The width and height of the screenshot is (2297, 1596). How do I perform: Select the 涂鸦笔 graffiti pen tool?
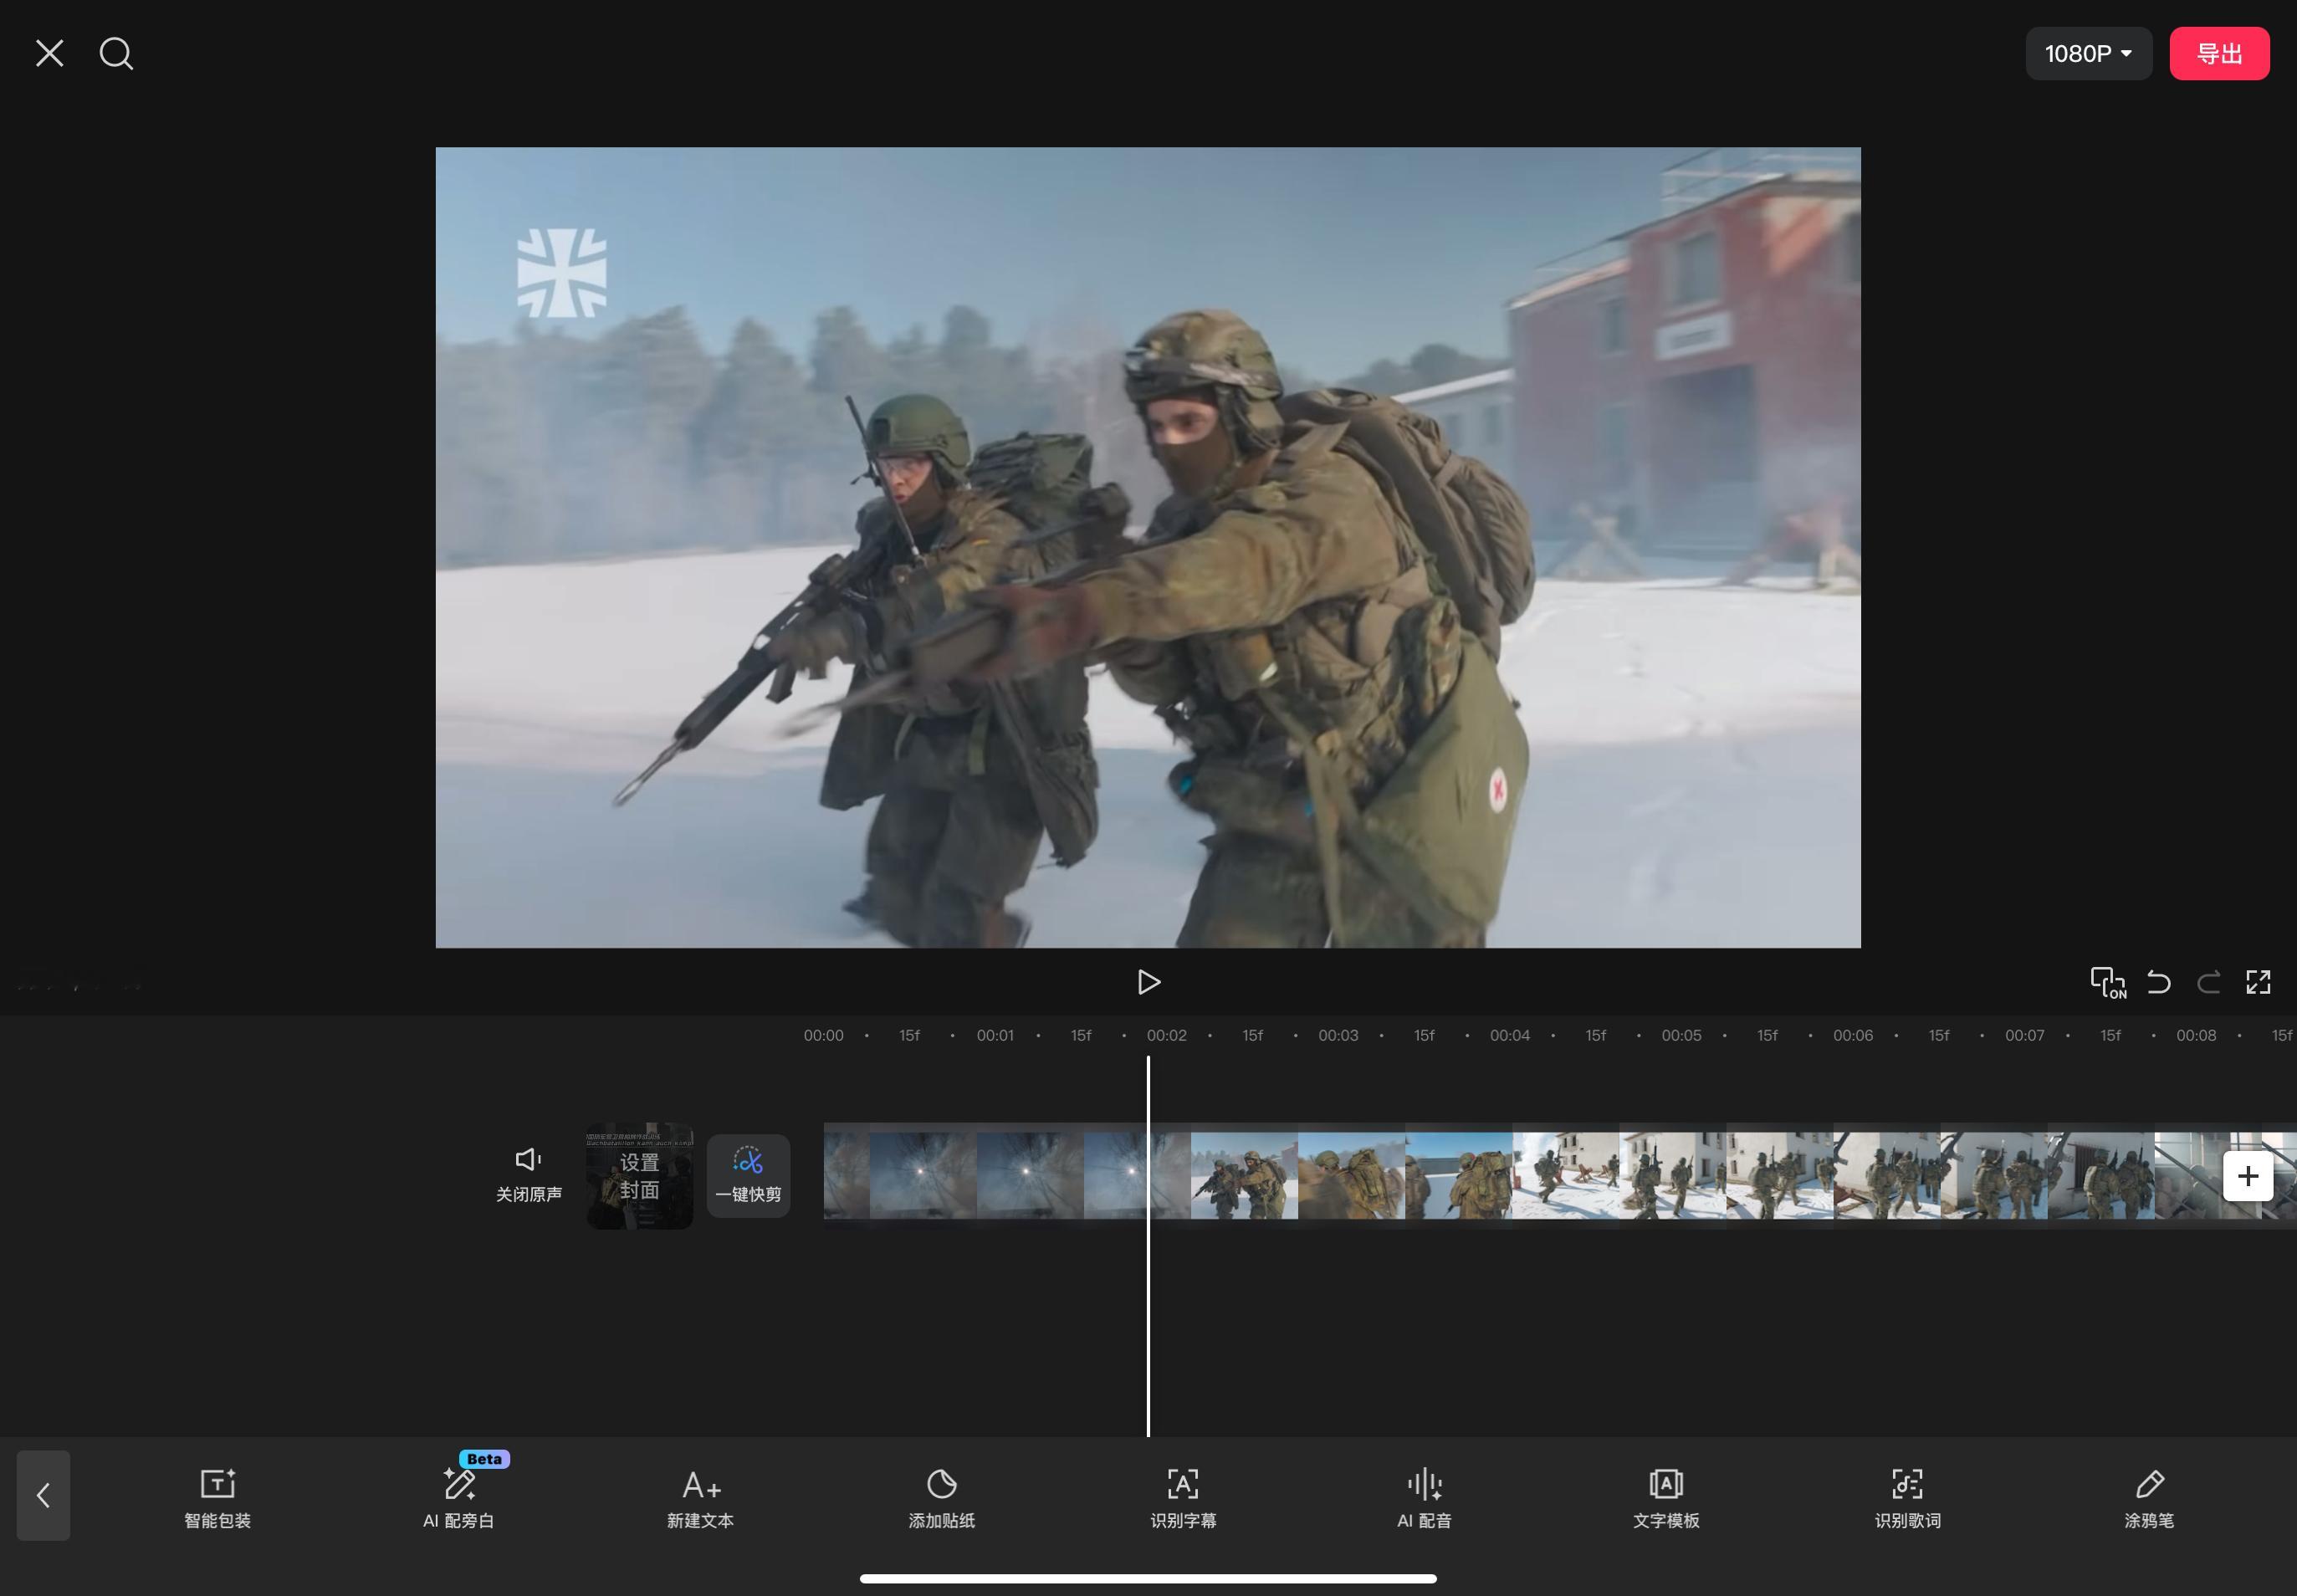(2151, 1496)
